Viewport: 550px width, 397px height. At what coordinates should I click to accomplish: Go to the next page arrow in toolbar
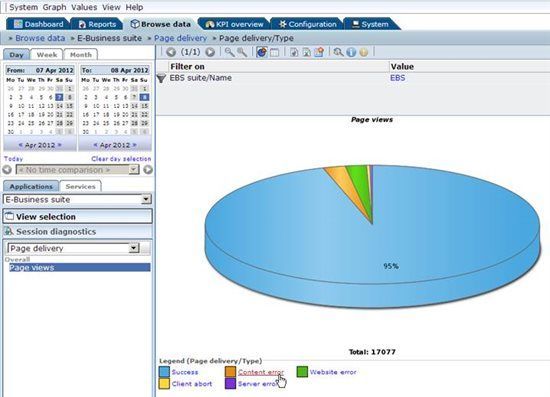coord(210,52)
